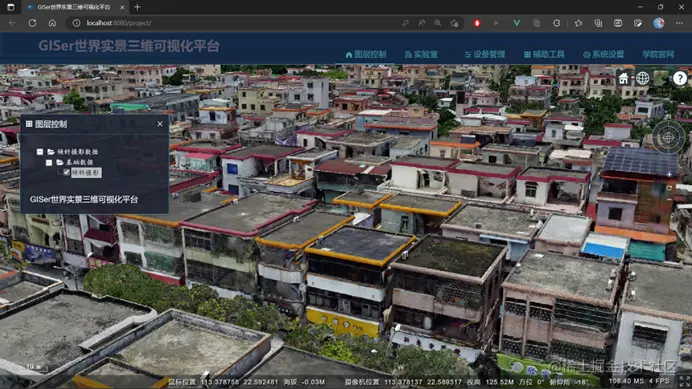Close the GISer browser tab

click(x=122, y=7)
